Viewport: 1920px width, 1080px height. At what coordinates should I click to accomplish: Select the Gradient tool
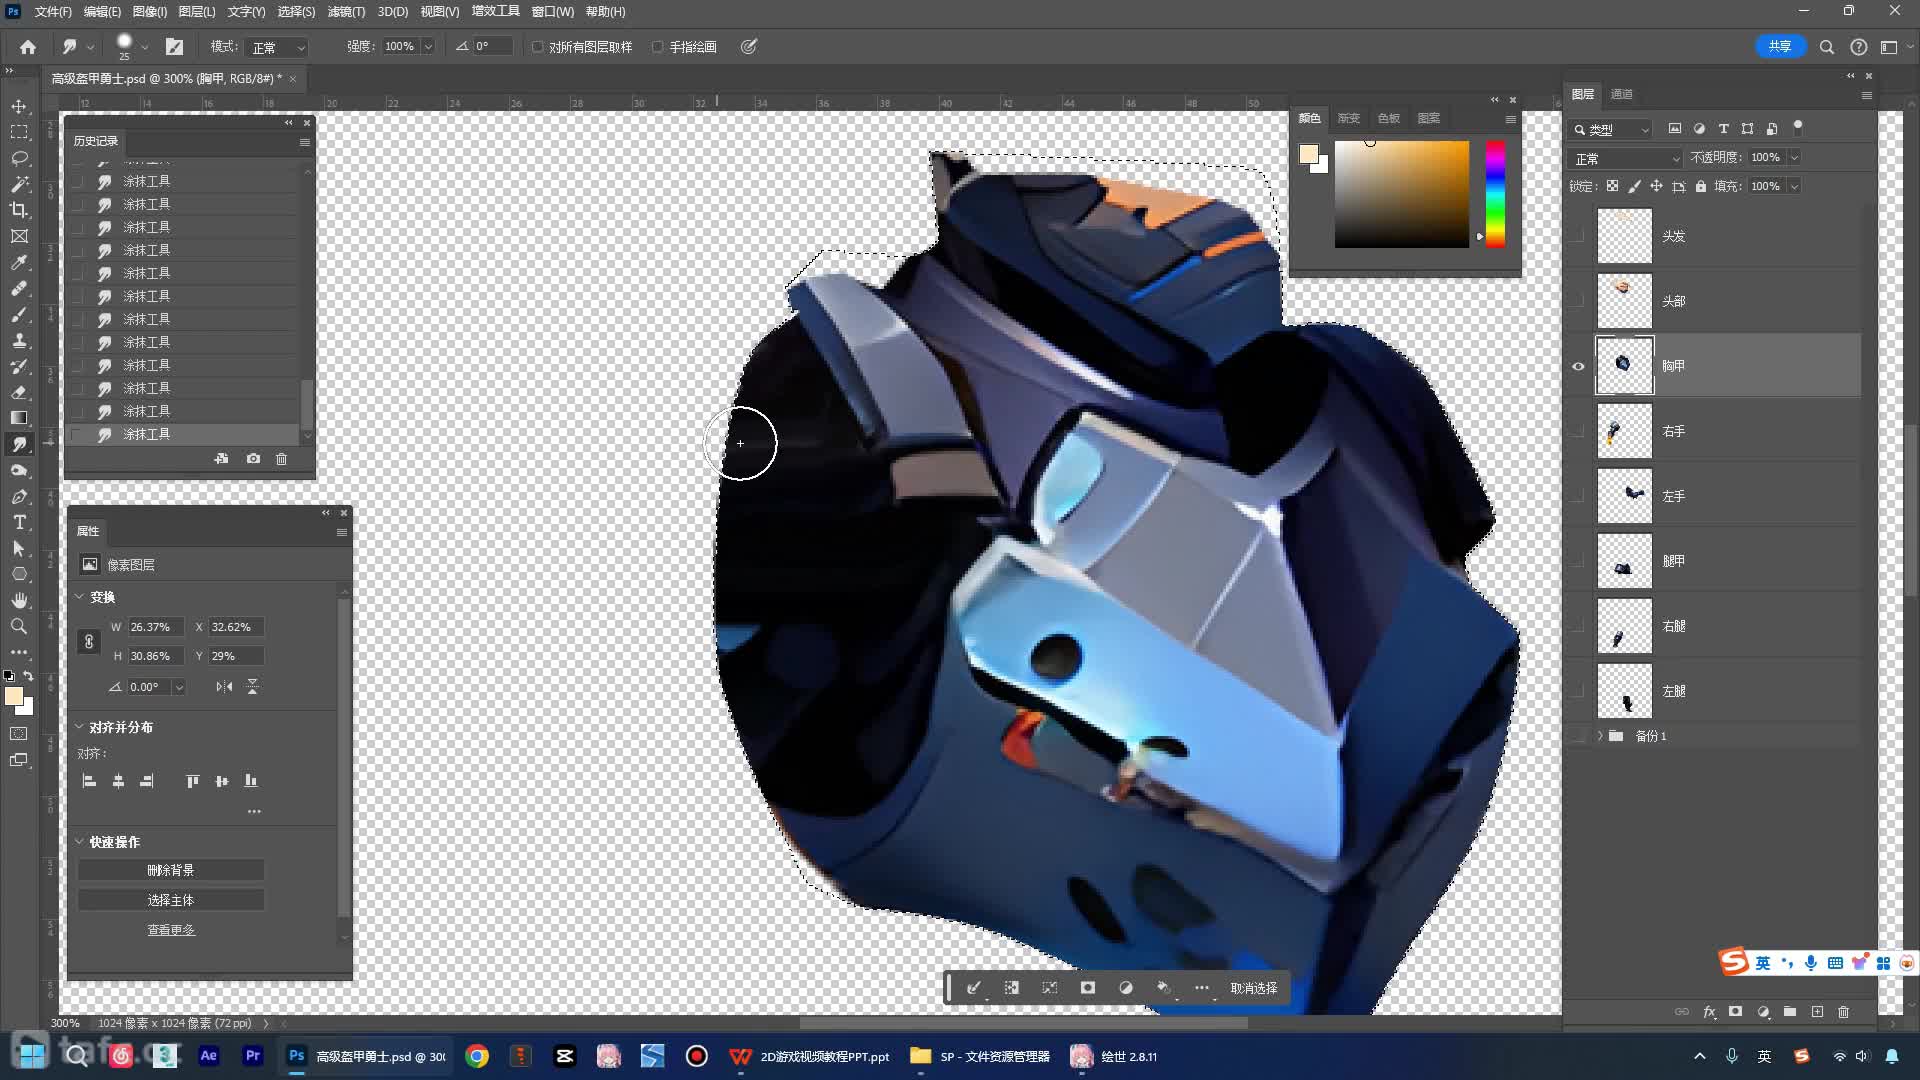tap(19, 418)
